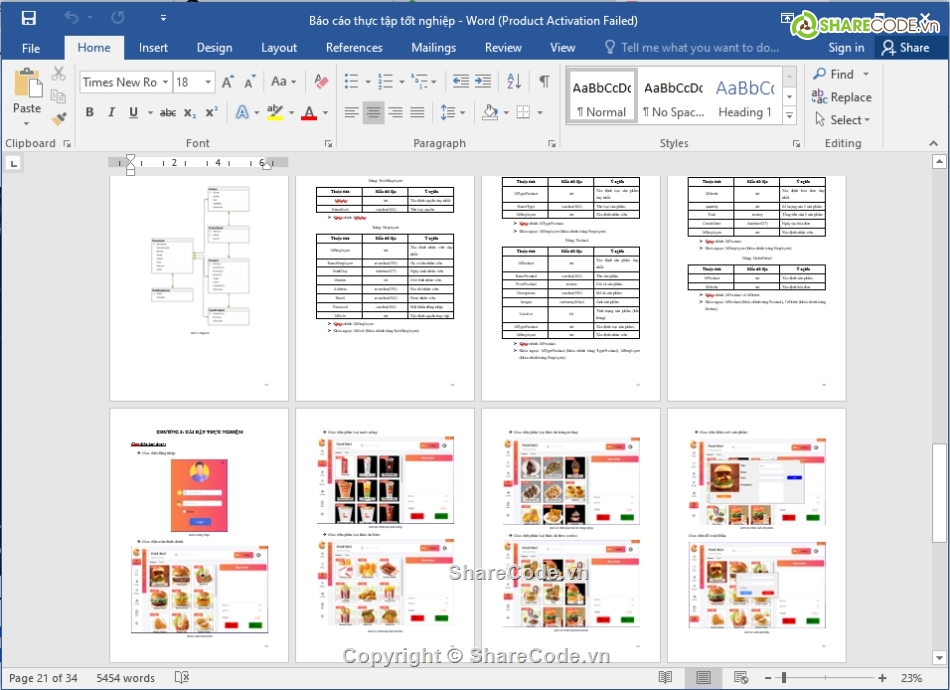The height and width of the screenshot is (690, 950).
Task: Toggle superscript formatting
Action: (211, 112)
